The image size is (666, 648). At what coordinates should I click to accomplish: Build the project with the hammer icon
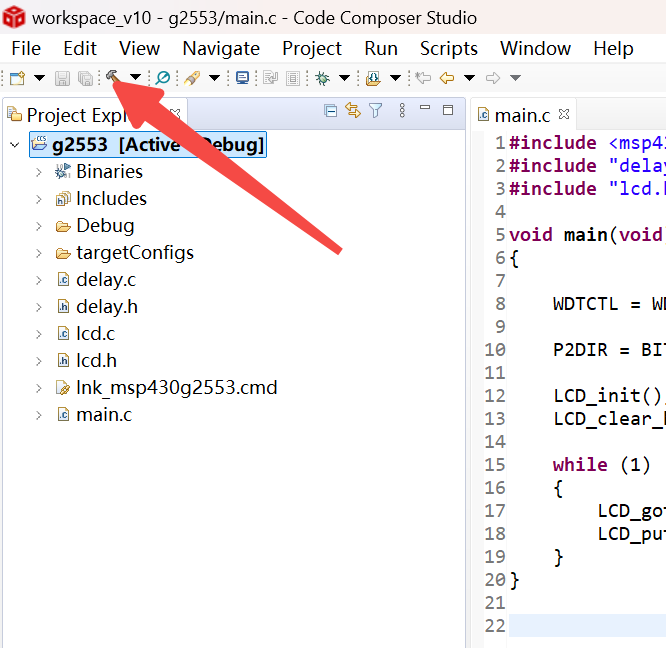[113, 77]
